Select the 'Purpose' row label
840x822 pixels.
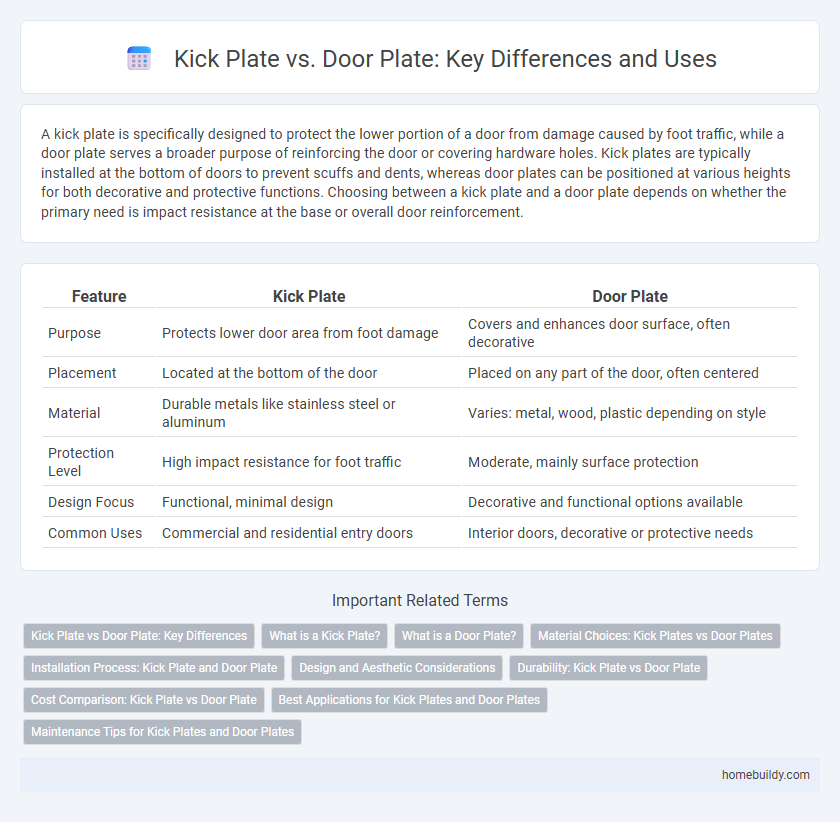(x=75, y=333)
